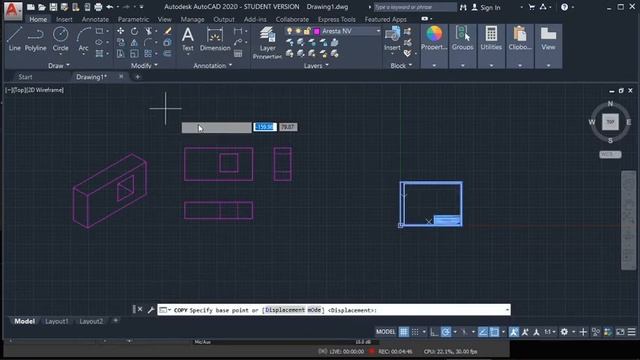
Task: Open the command line history dropdown arrow
Action: tap(507, 310)
